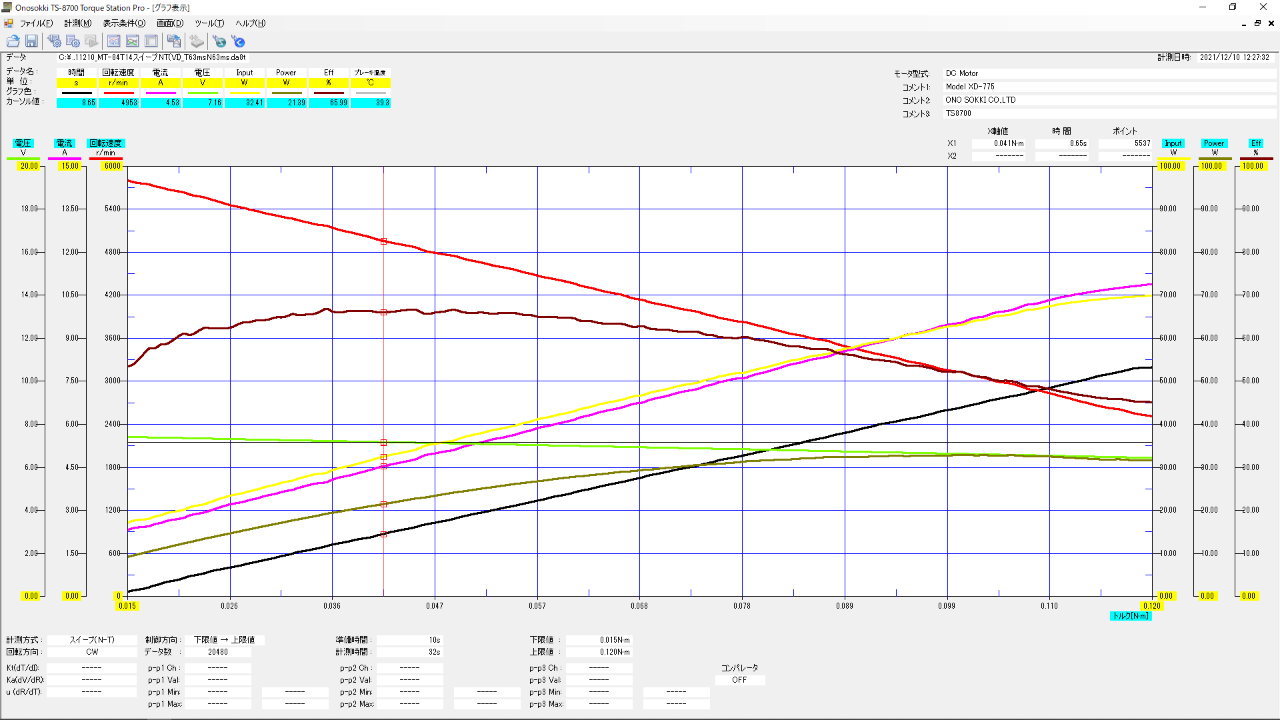This screenshot has width=1280, height=720.
Task: Click the cyan 回転速度 axis label button
Action: click(106, 143)
